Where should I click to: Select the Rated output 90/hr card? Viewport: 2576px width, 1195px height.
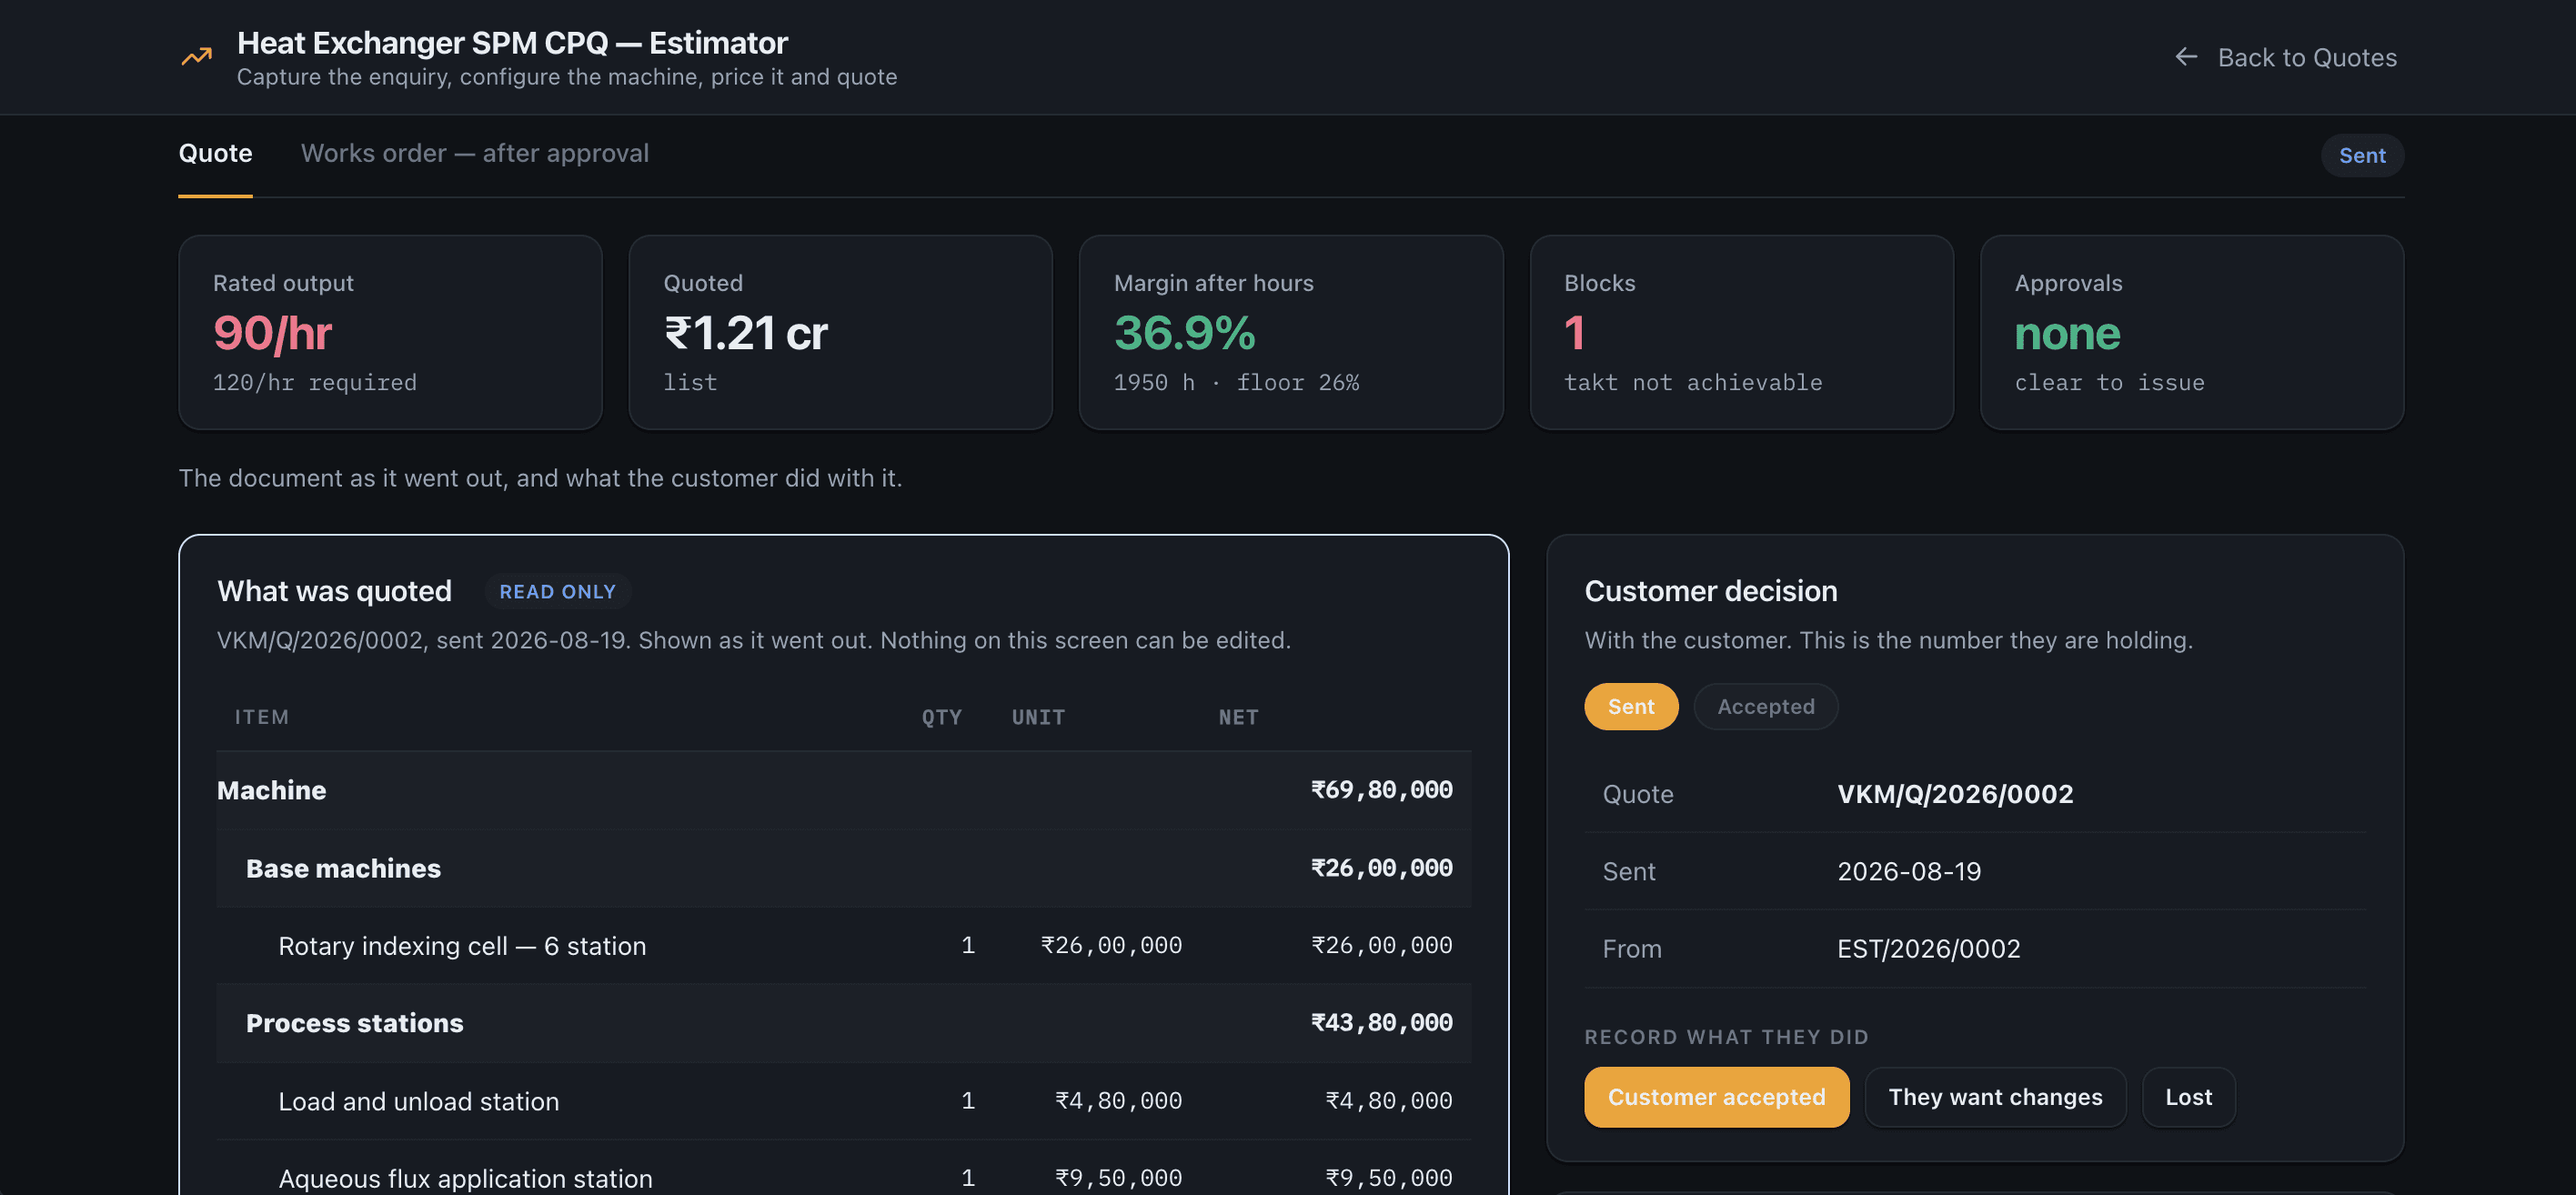coord(390,332)
